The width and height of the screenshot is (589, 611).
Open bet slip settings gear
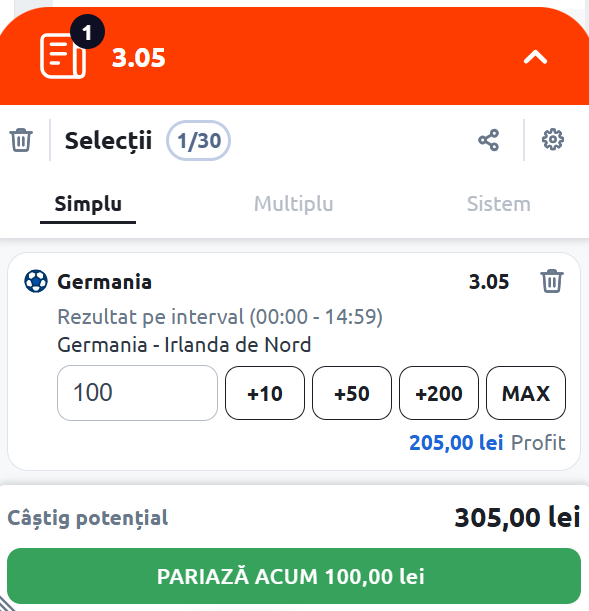point(553,140)
